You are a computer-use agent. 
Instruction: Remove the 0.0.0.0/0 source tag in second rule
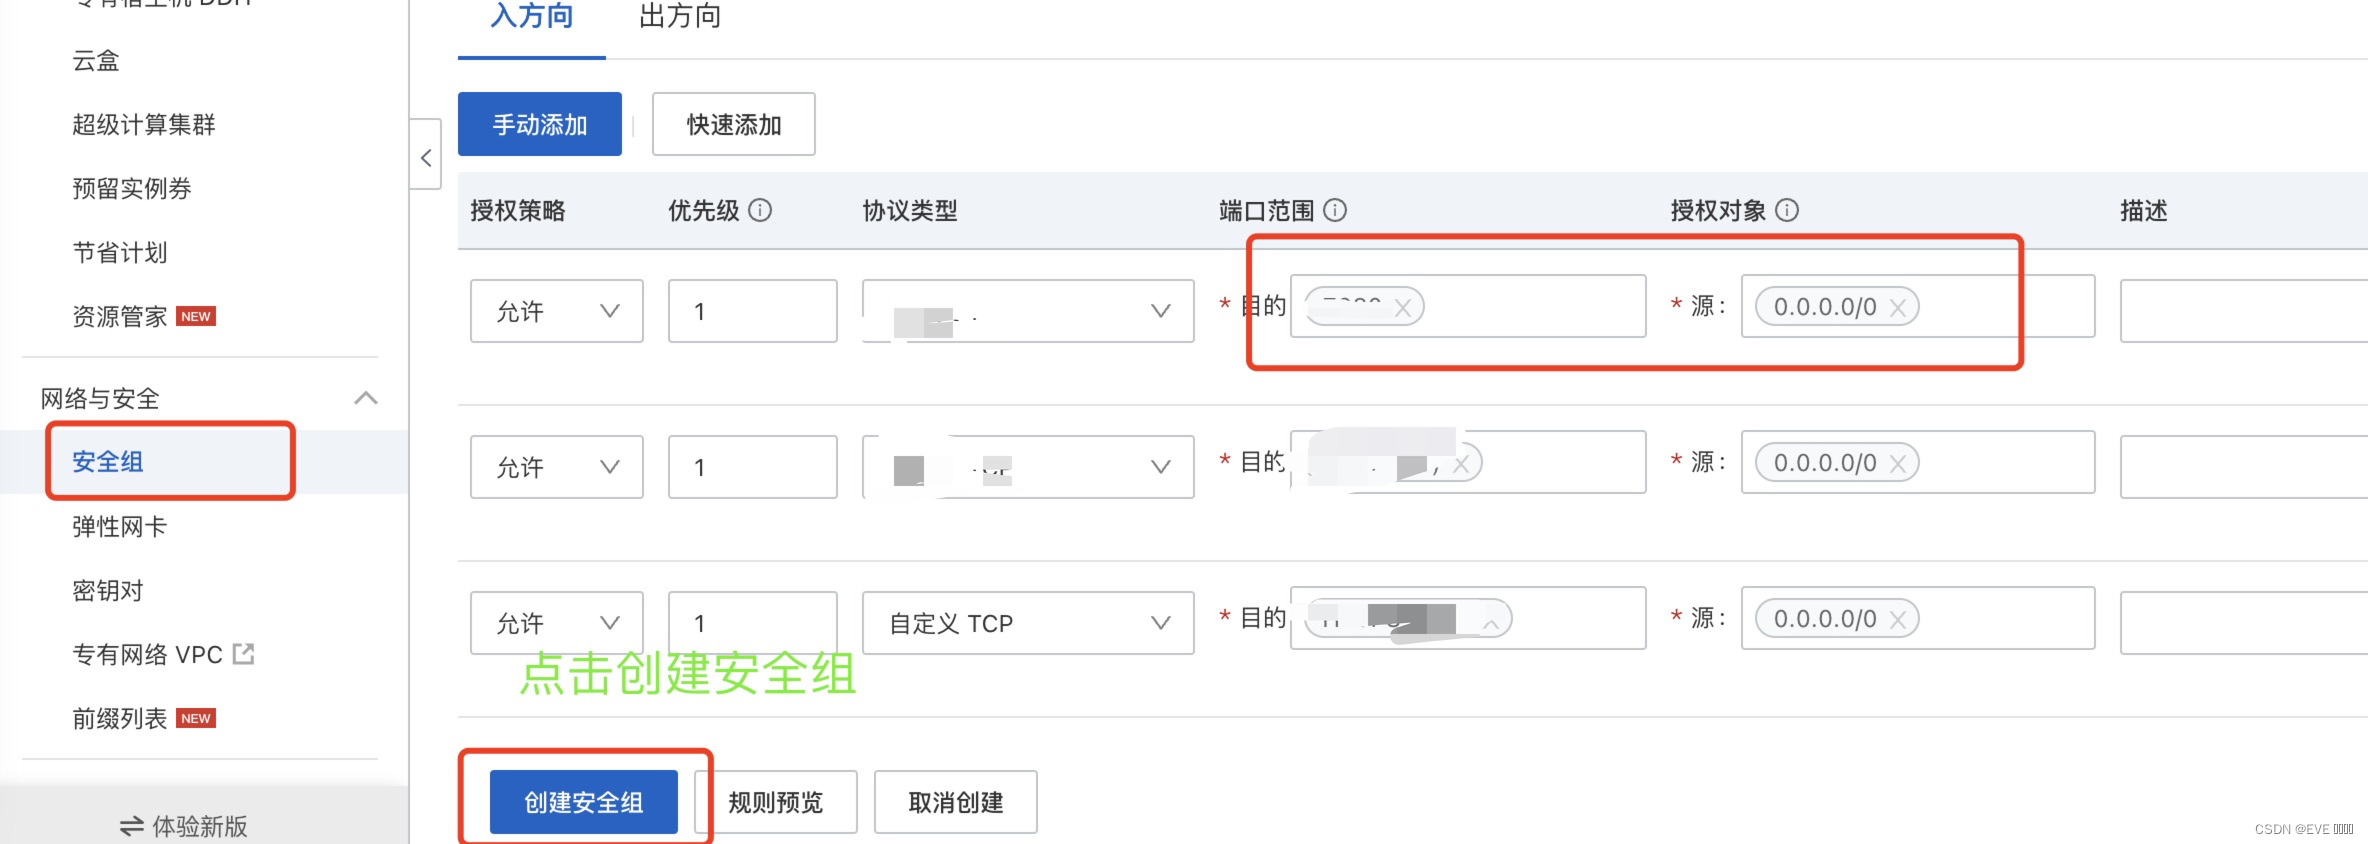click(1897, 463)
